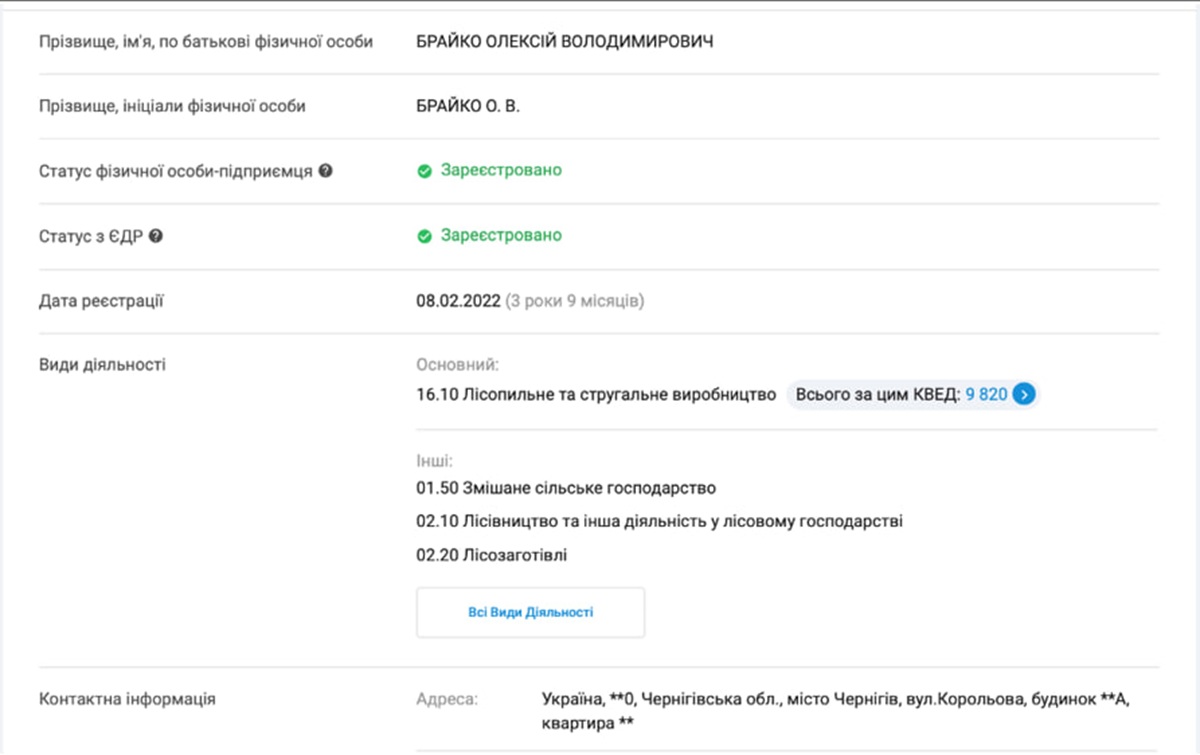This screenshot has width=1200, height=755.
Task: Click the duration text 3 роки 9 місяців
Action: tap(574, 301)
